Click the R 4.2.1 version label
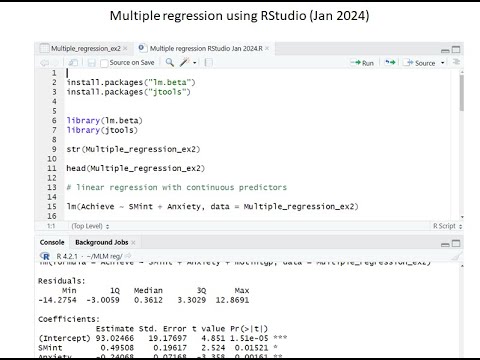Image resolution: width=480 pixels, height=360 pixels. coord(67,256)
